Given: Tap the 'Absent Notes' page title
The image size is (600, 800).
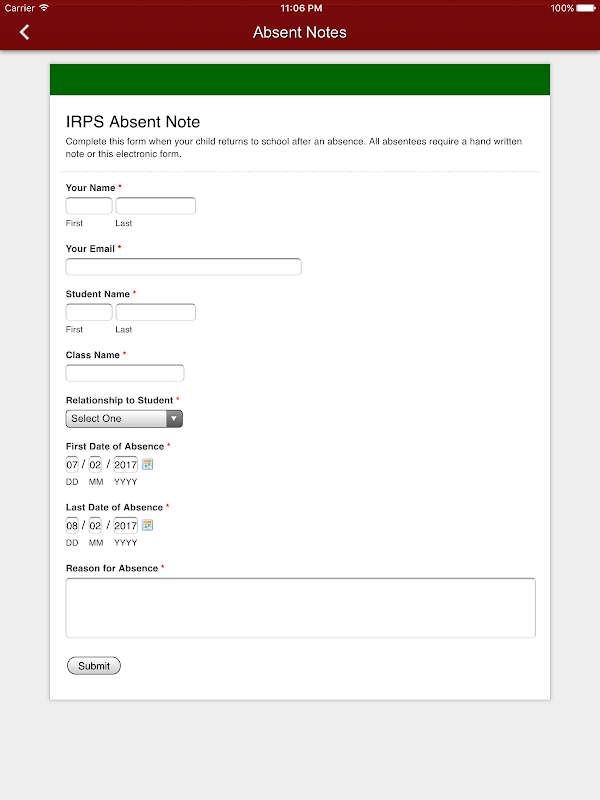Looking at the screenshot, I should 300,32.
